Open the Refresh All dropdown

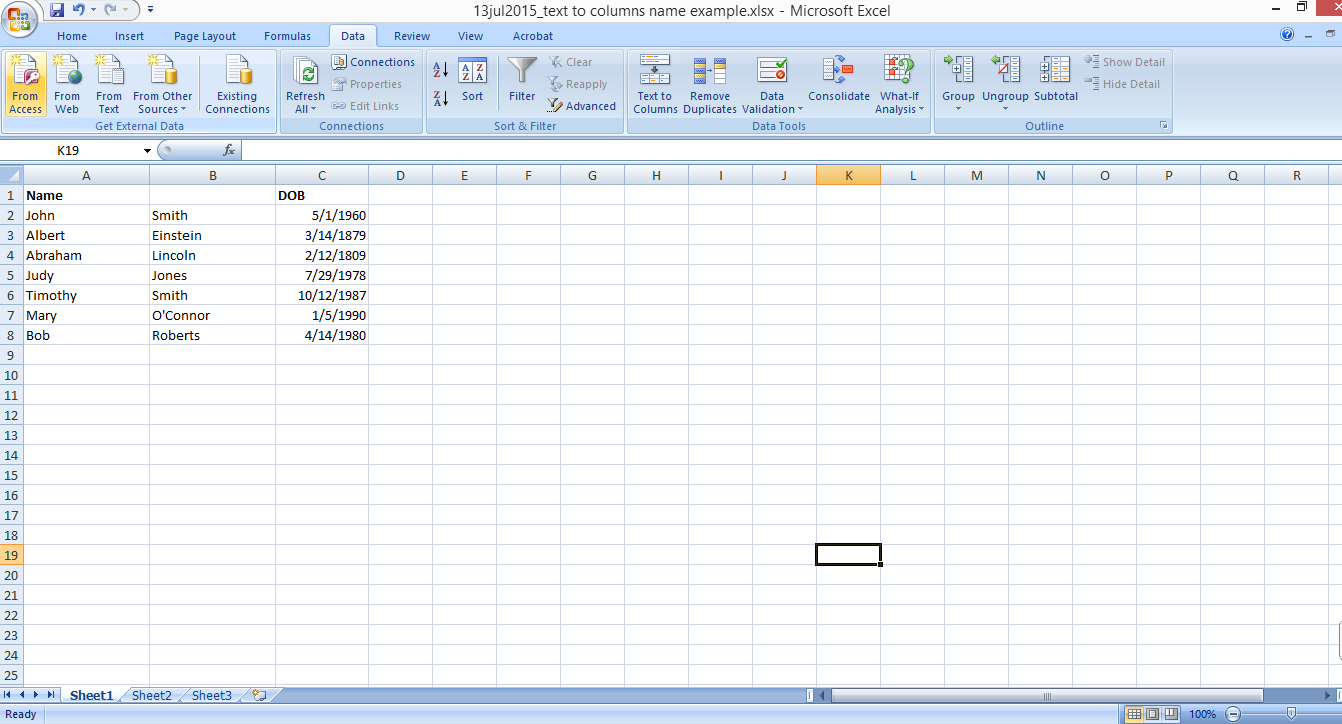click(305, 84)
